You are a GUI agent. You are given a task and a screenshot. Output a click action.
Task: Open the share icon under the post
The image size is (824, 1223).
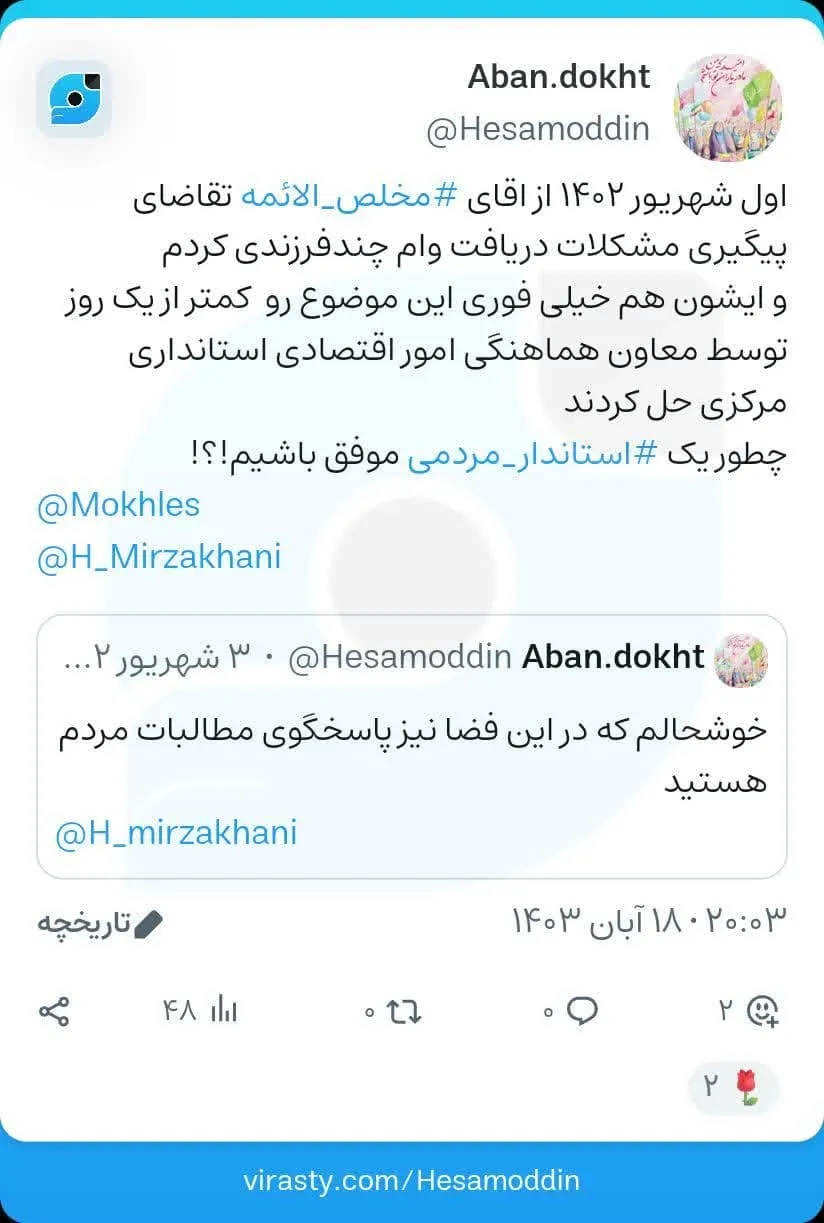54,1010
